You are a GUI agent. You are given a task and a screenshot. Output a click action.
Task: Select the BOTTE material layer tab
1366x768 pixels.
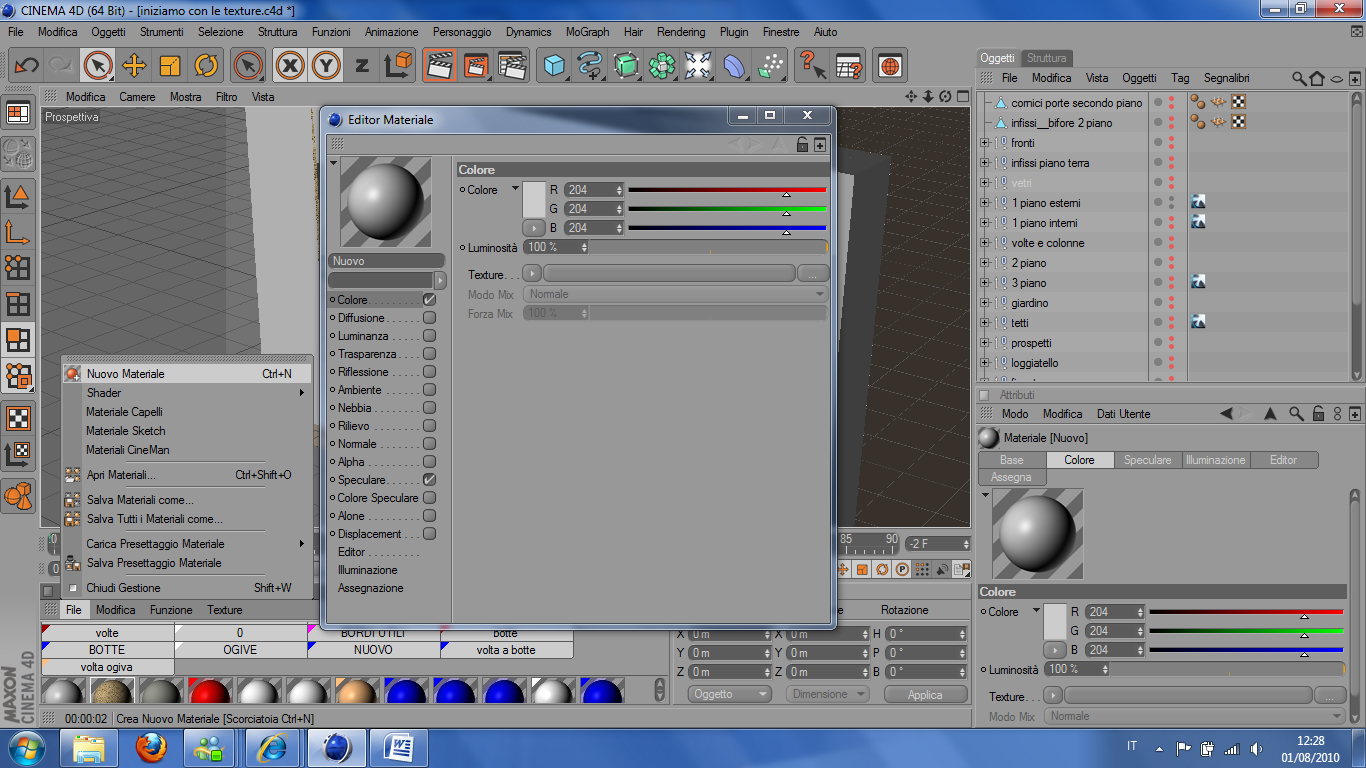point(107,650)
